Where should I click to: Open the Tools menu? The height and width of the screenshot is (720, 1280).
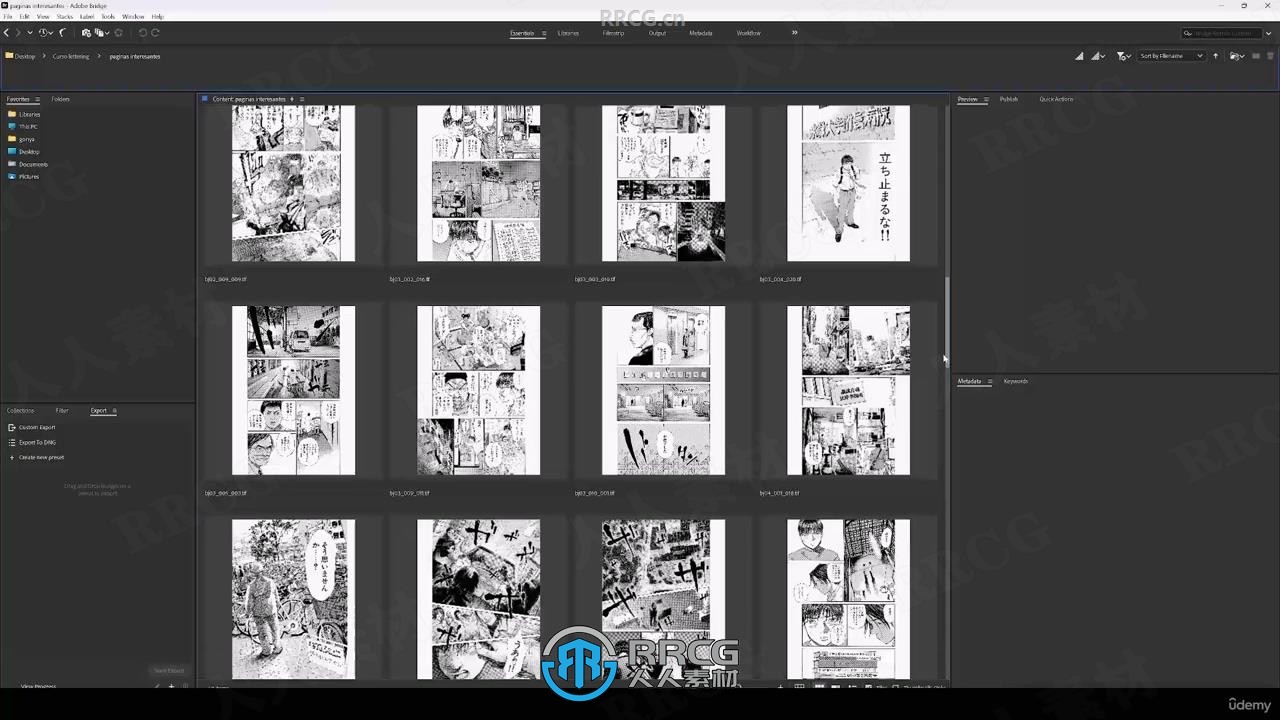108,17
